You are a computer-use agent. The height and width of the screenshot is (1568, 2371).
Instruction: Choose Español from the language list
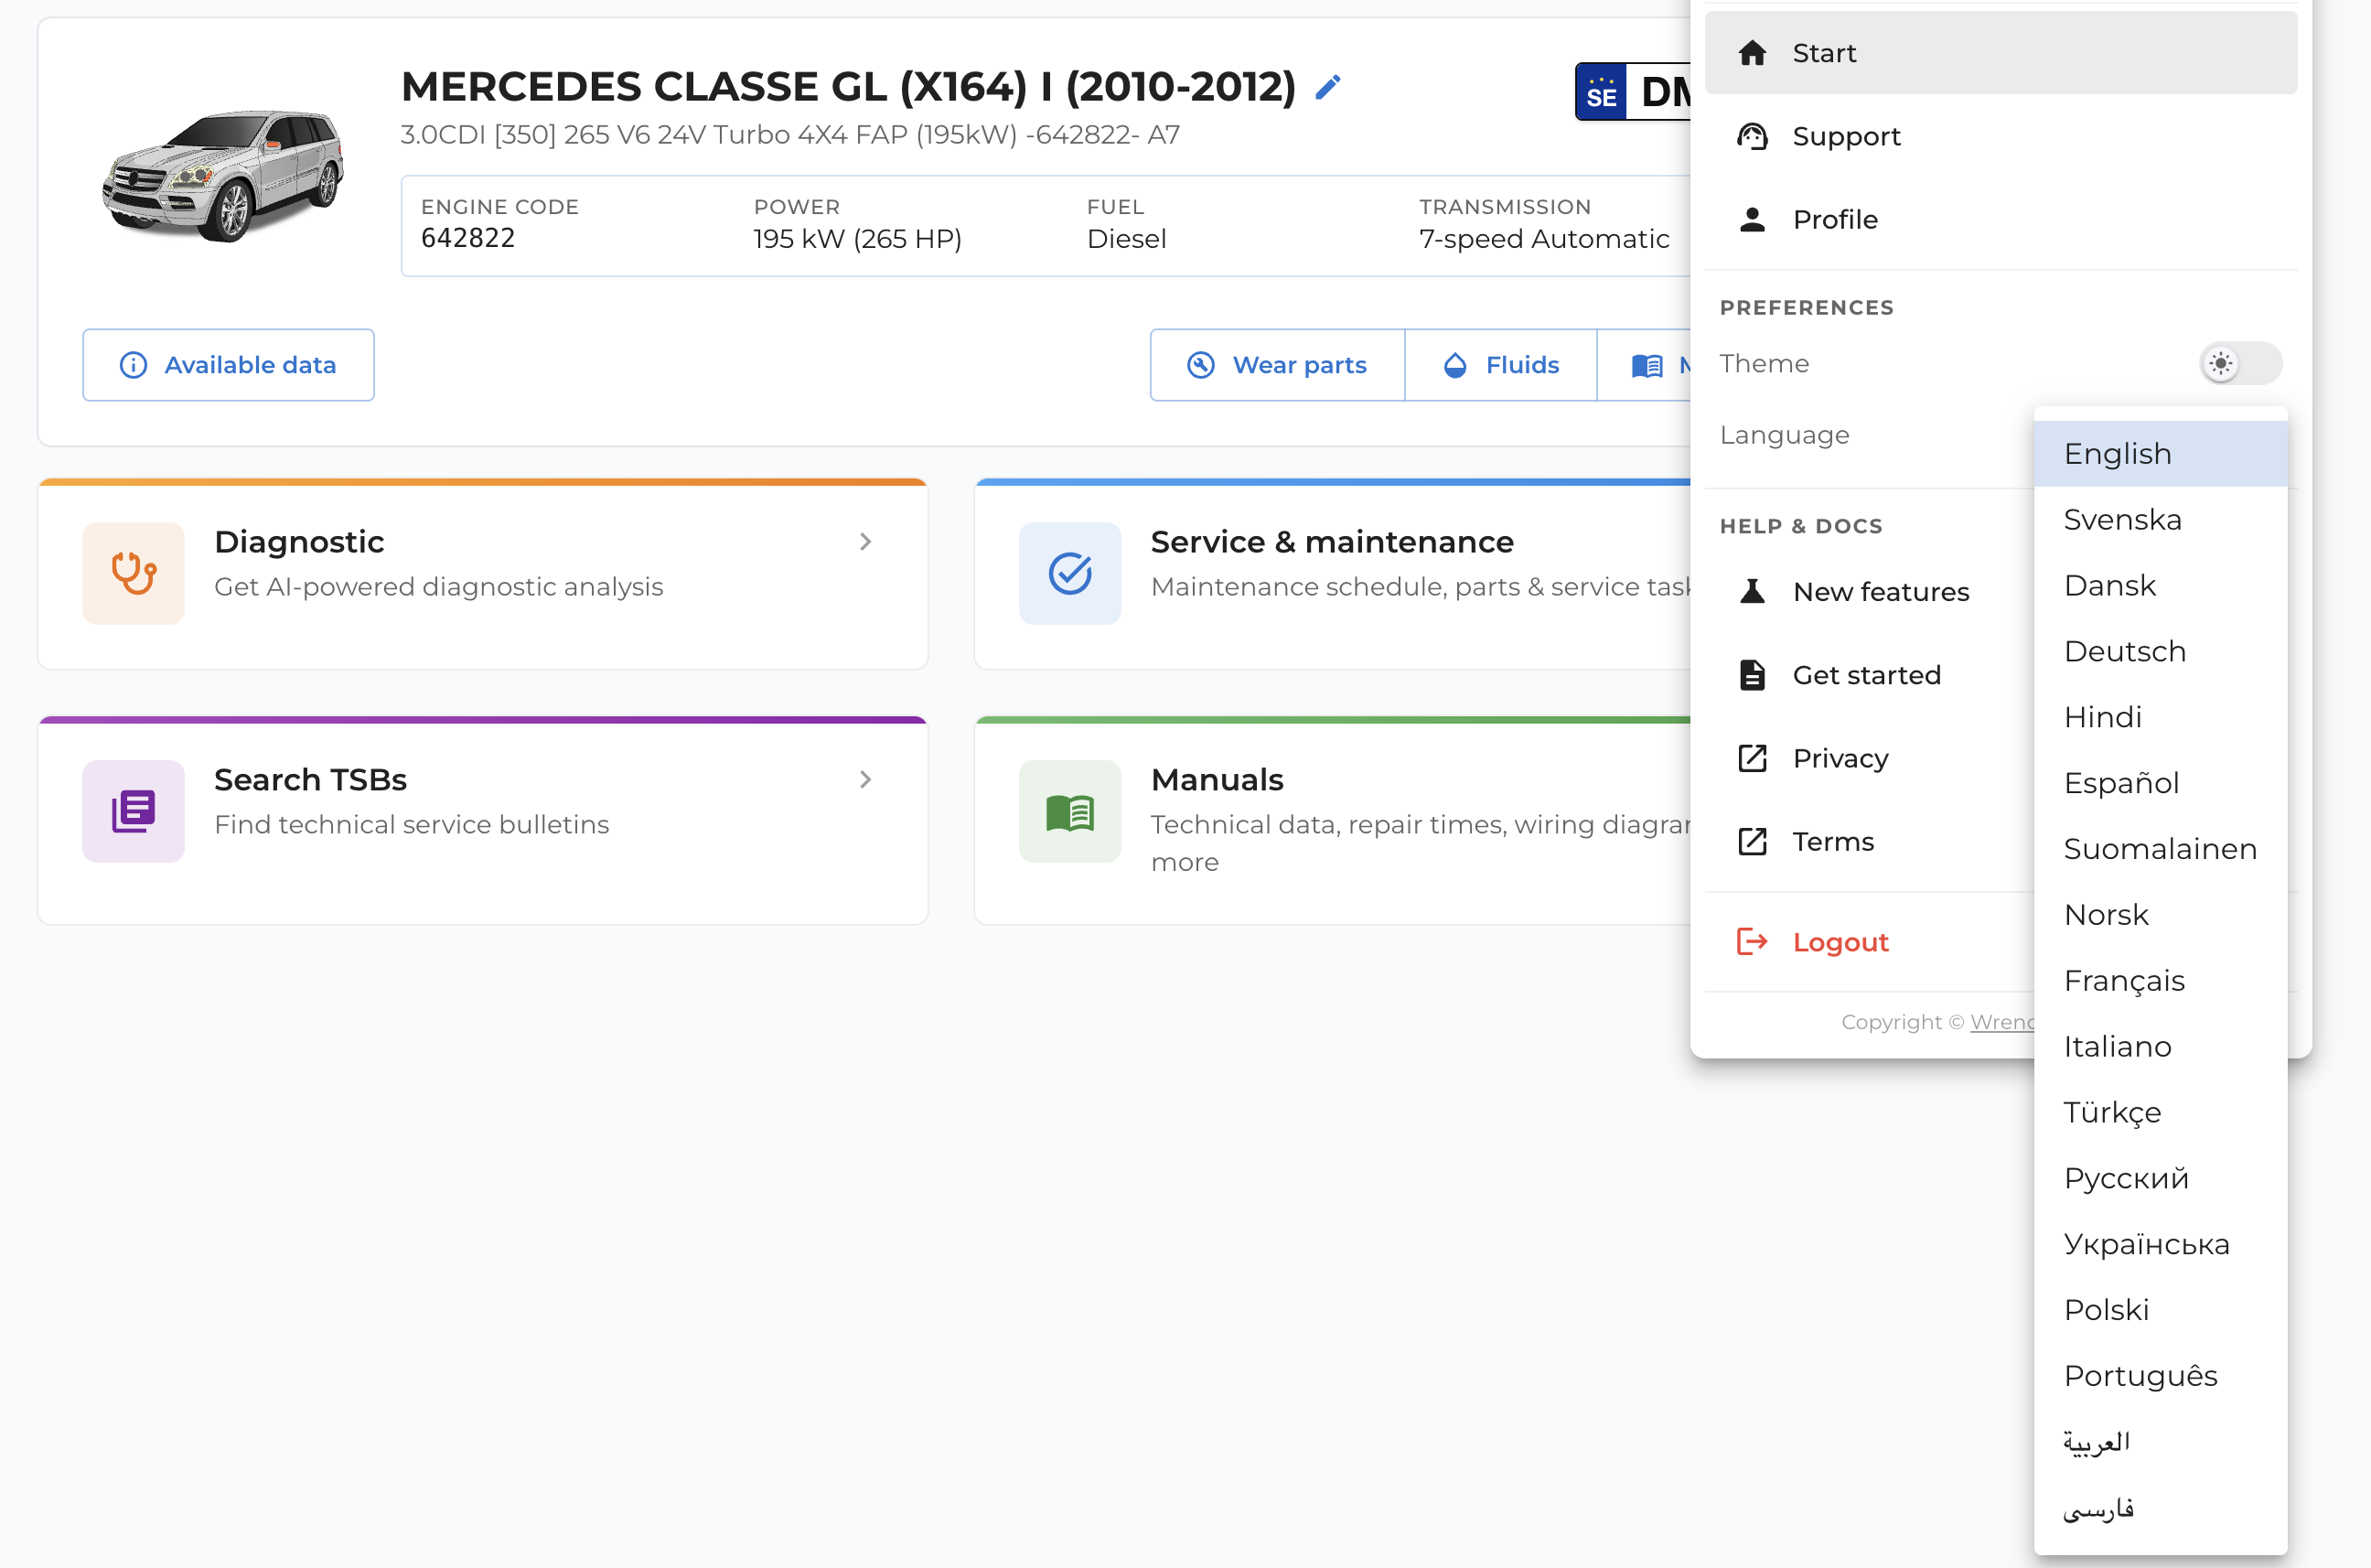pos(2160,783)
